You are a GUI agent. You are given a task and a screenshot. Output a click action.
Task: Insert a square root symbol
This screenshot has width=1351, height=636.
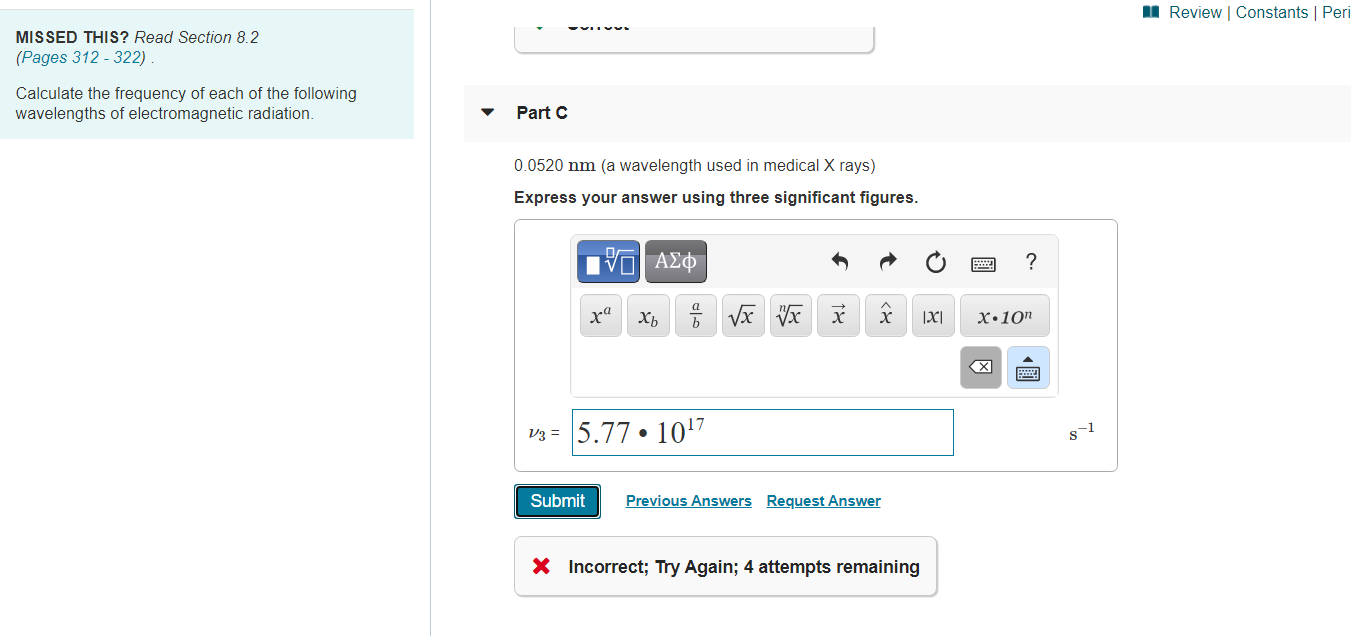(743, 315)
